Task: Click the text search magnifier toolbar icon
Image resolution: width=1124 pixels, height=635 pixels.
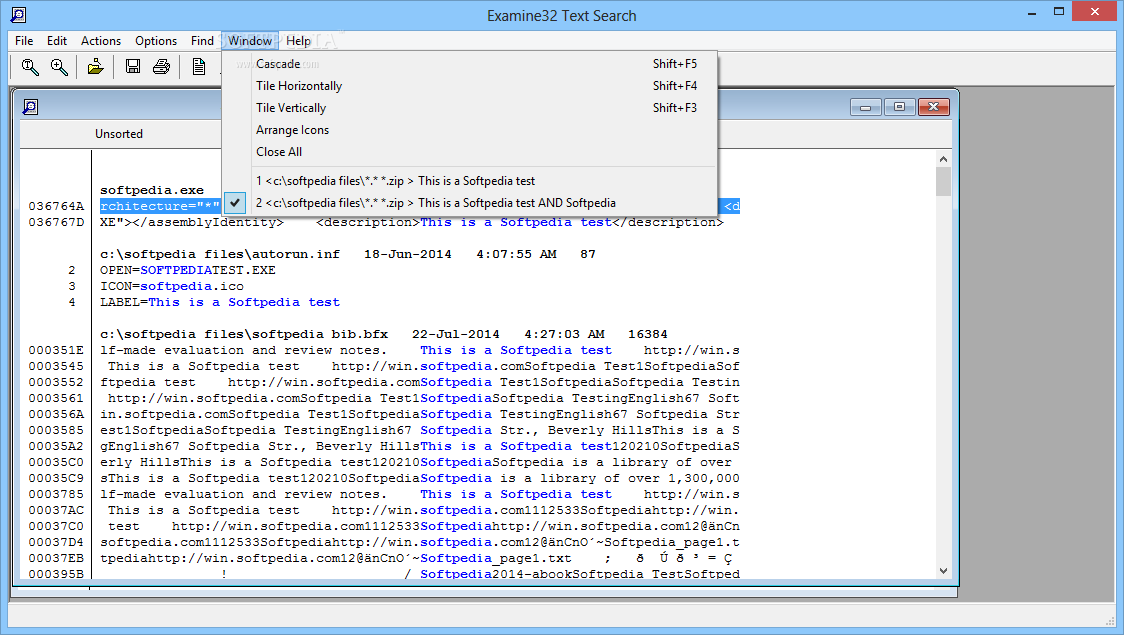Action: 30,67
